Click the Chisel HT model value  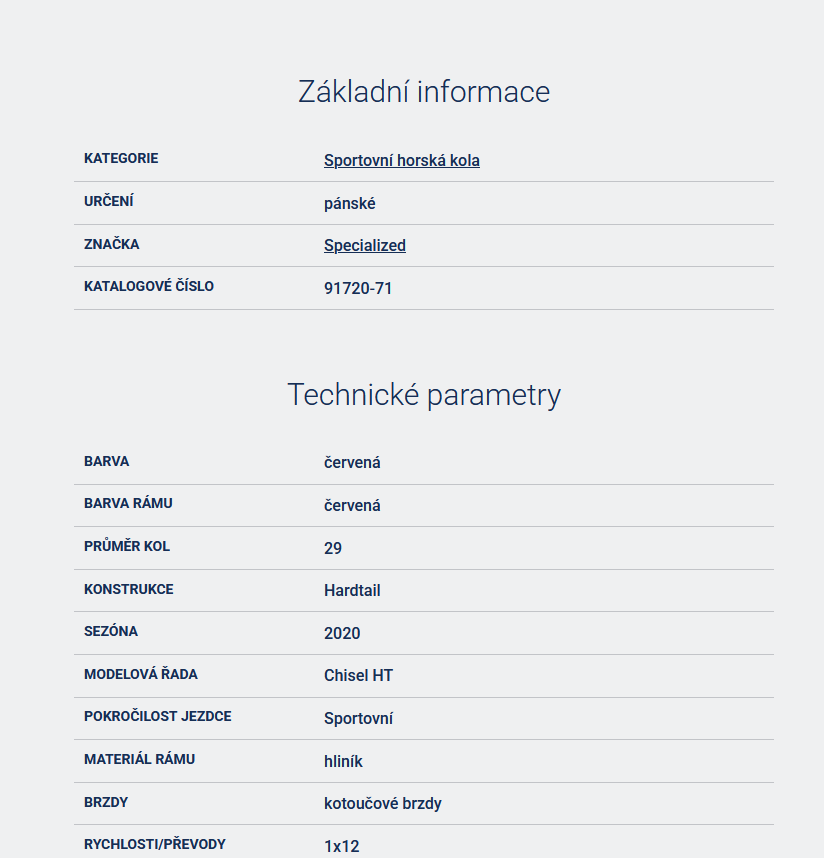pyautogui.click(x=358, y=675)
